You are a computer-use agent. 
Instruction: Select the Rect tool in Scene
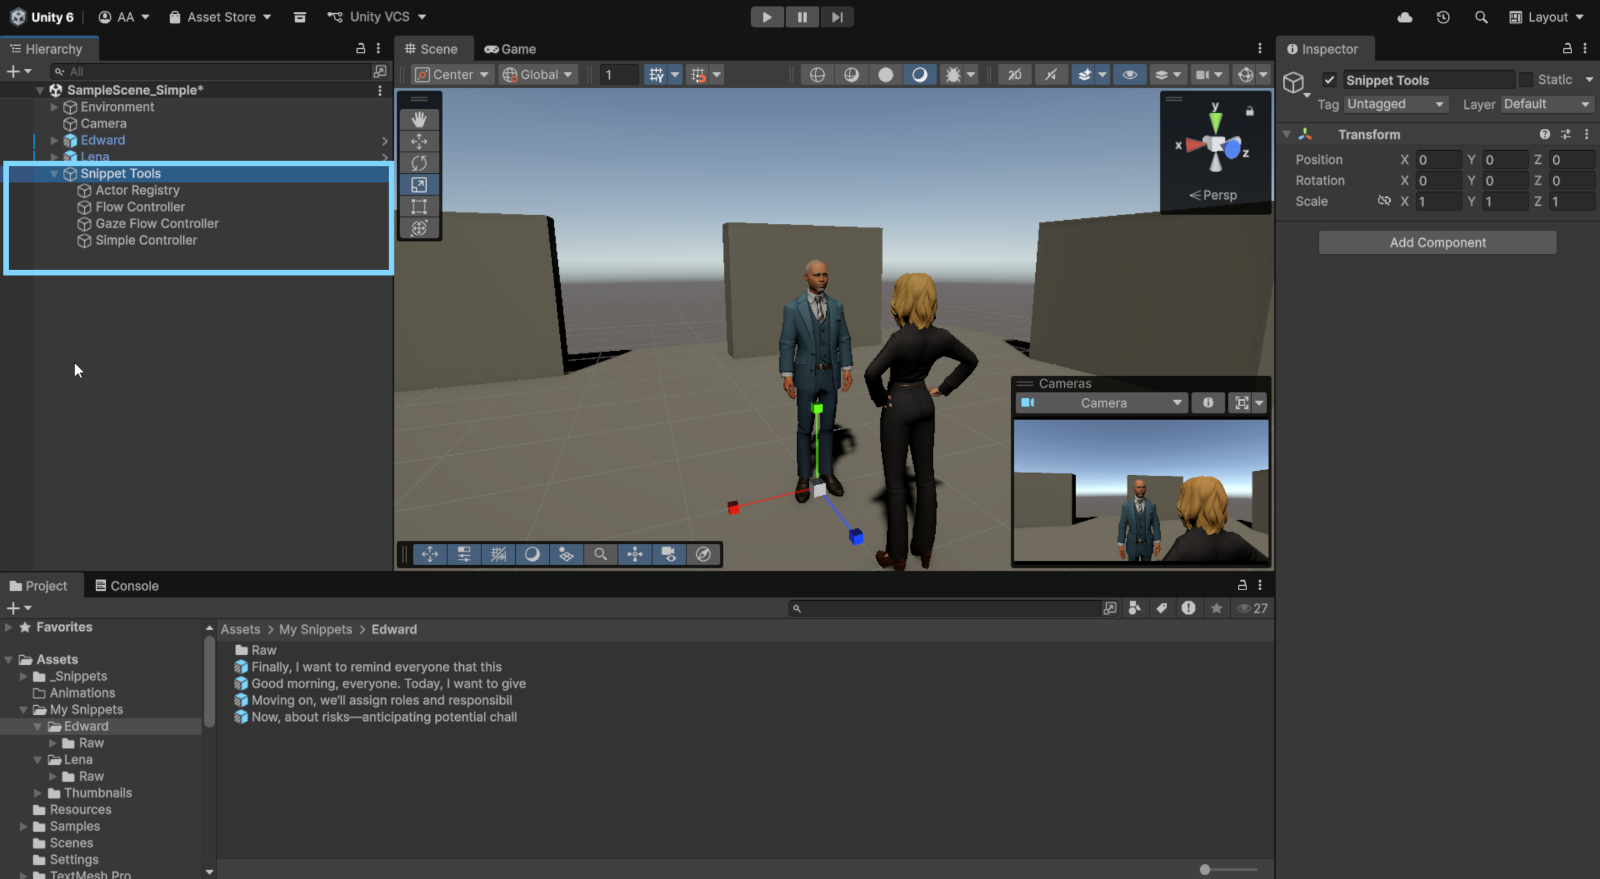tap(419, 207)
